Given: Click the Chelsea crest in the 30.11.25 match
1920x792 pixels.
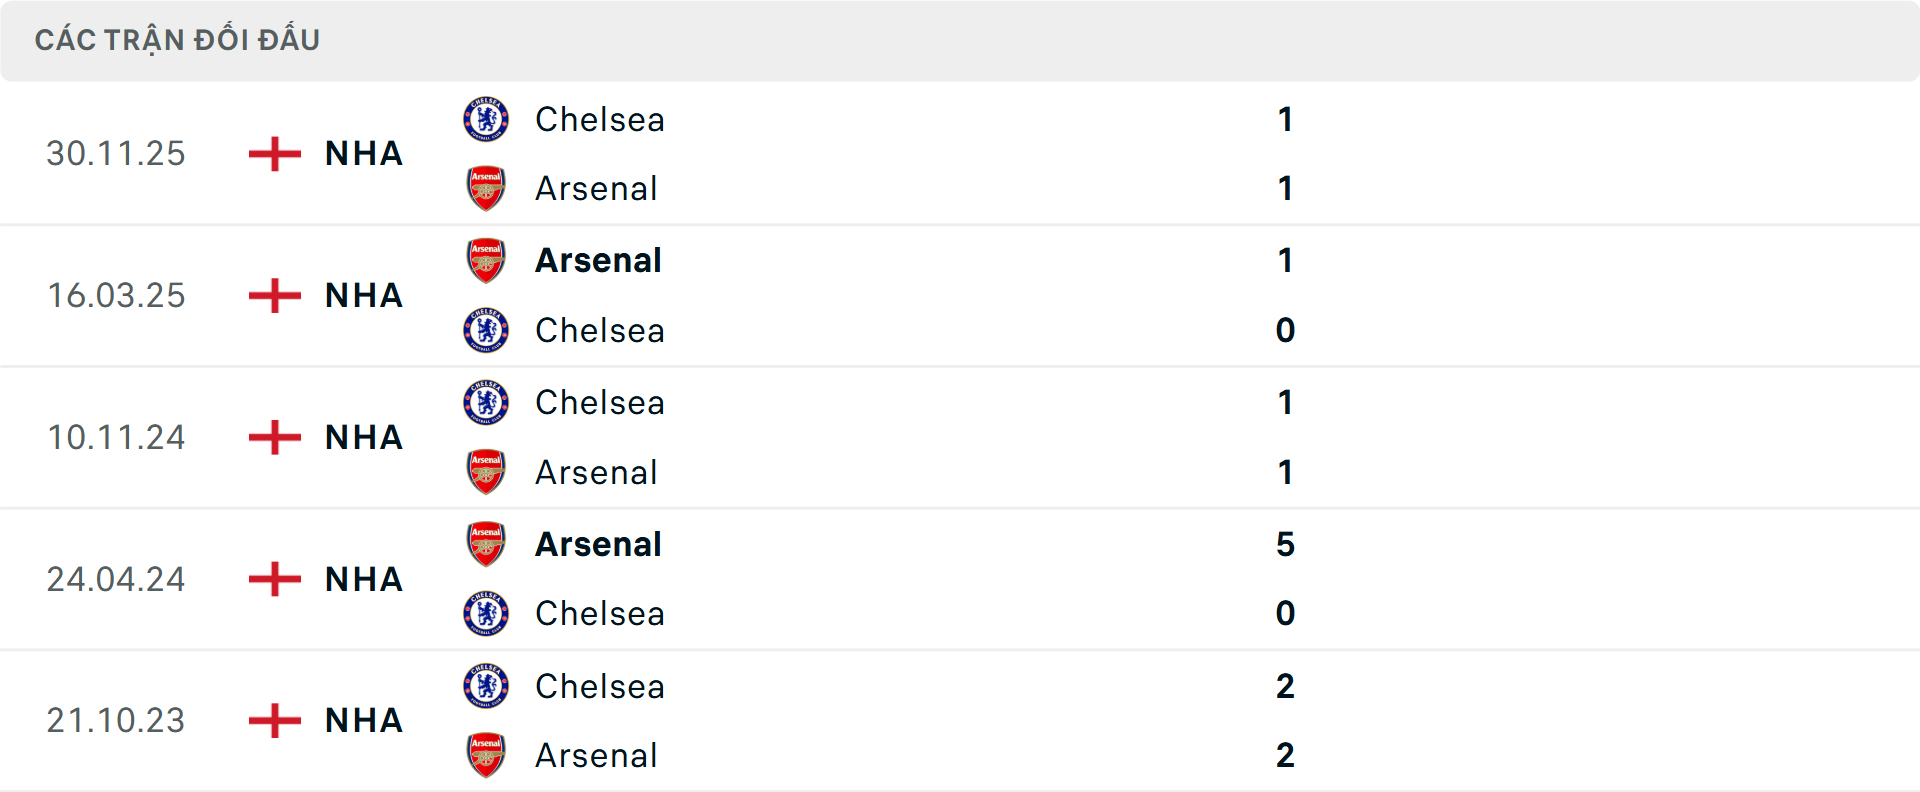Looking at the screenshot, I should point(486,118).
